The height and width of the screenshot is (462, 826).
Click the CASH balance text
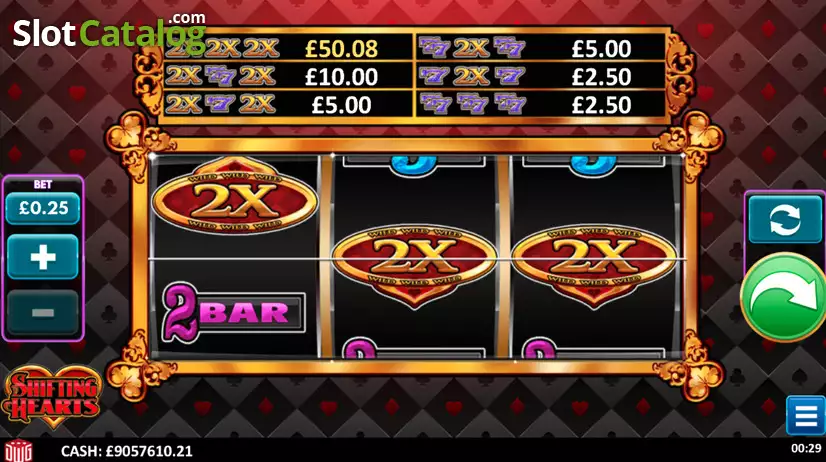pyautogui.click(x=127, y=451)
